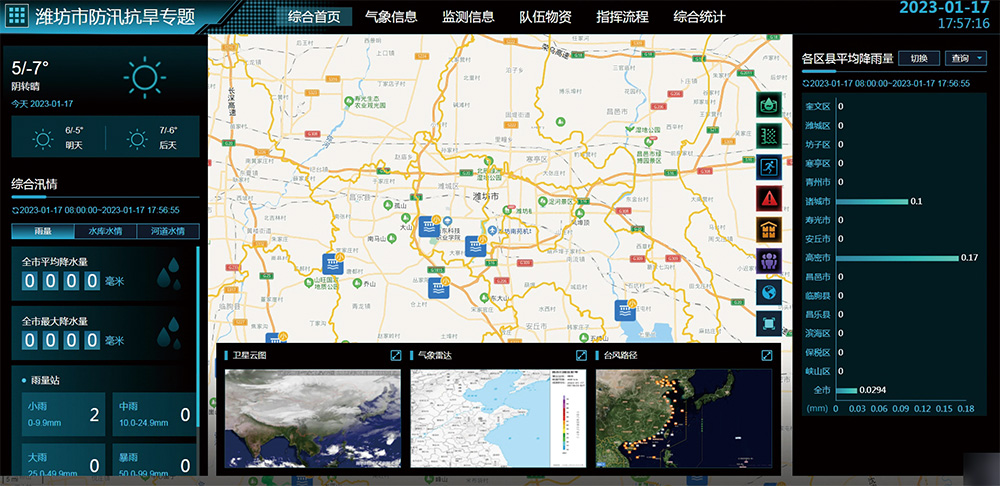This screenshot has width=1000, height=486.
Task: Click the 切换 button in rainfall panel
Action: (919, 58)
